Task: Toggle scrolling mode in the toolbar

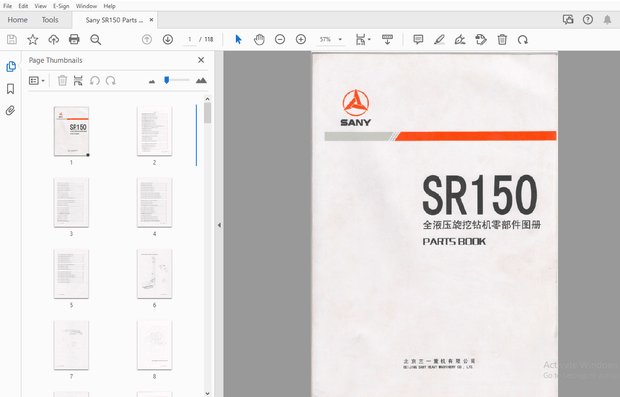Action: (x=387, y=40)
